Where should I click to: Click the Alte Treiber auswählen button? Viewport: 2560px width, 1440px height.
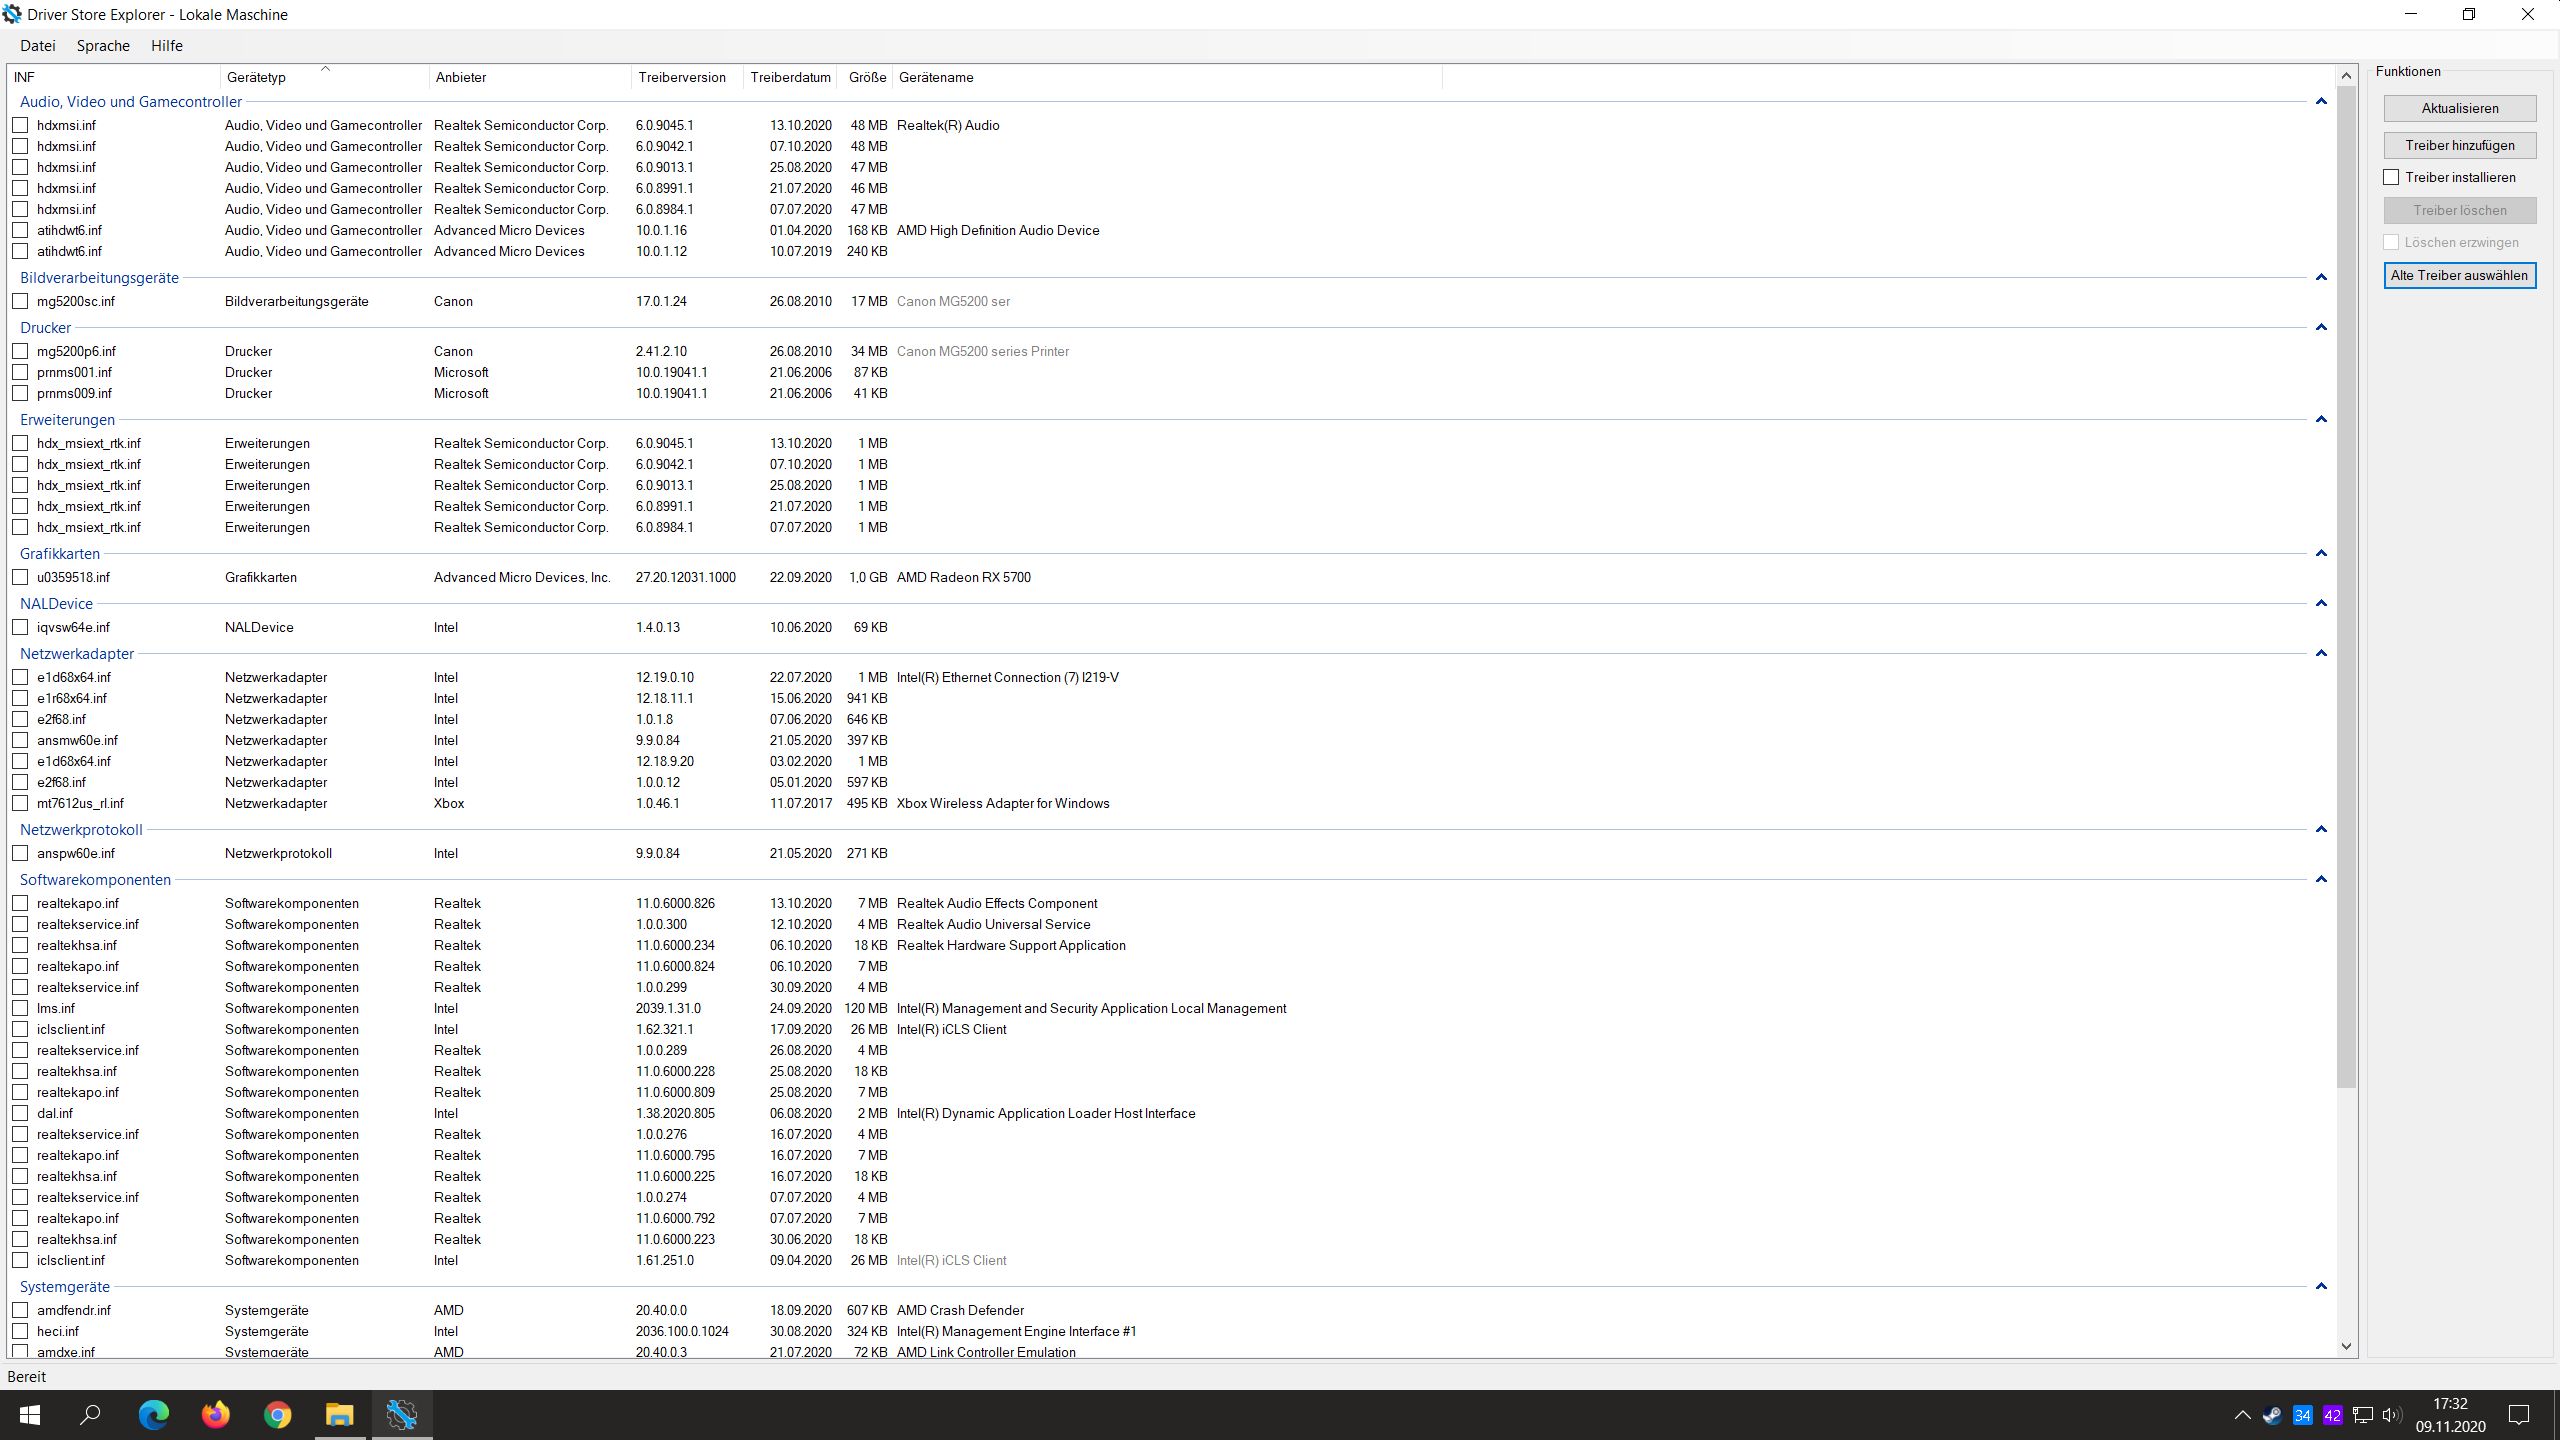[x=2460, y=275]
